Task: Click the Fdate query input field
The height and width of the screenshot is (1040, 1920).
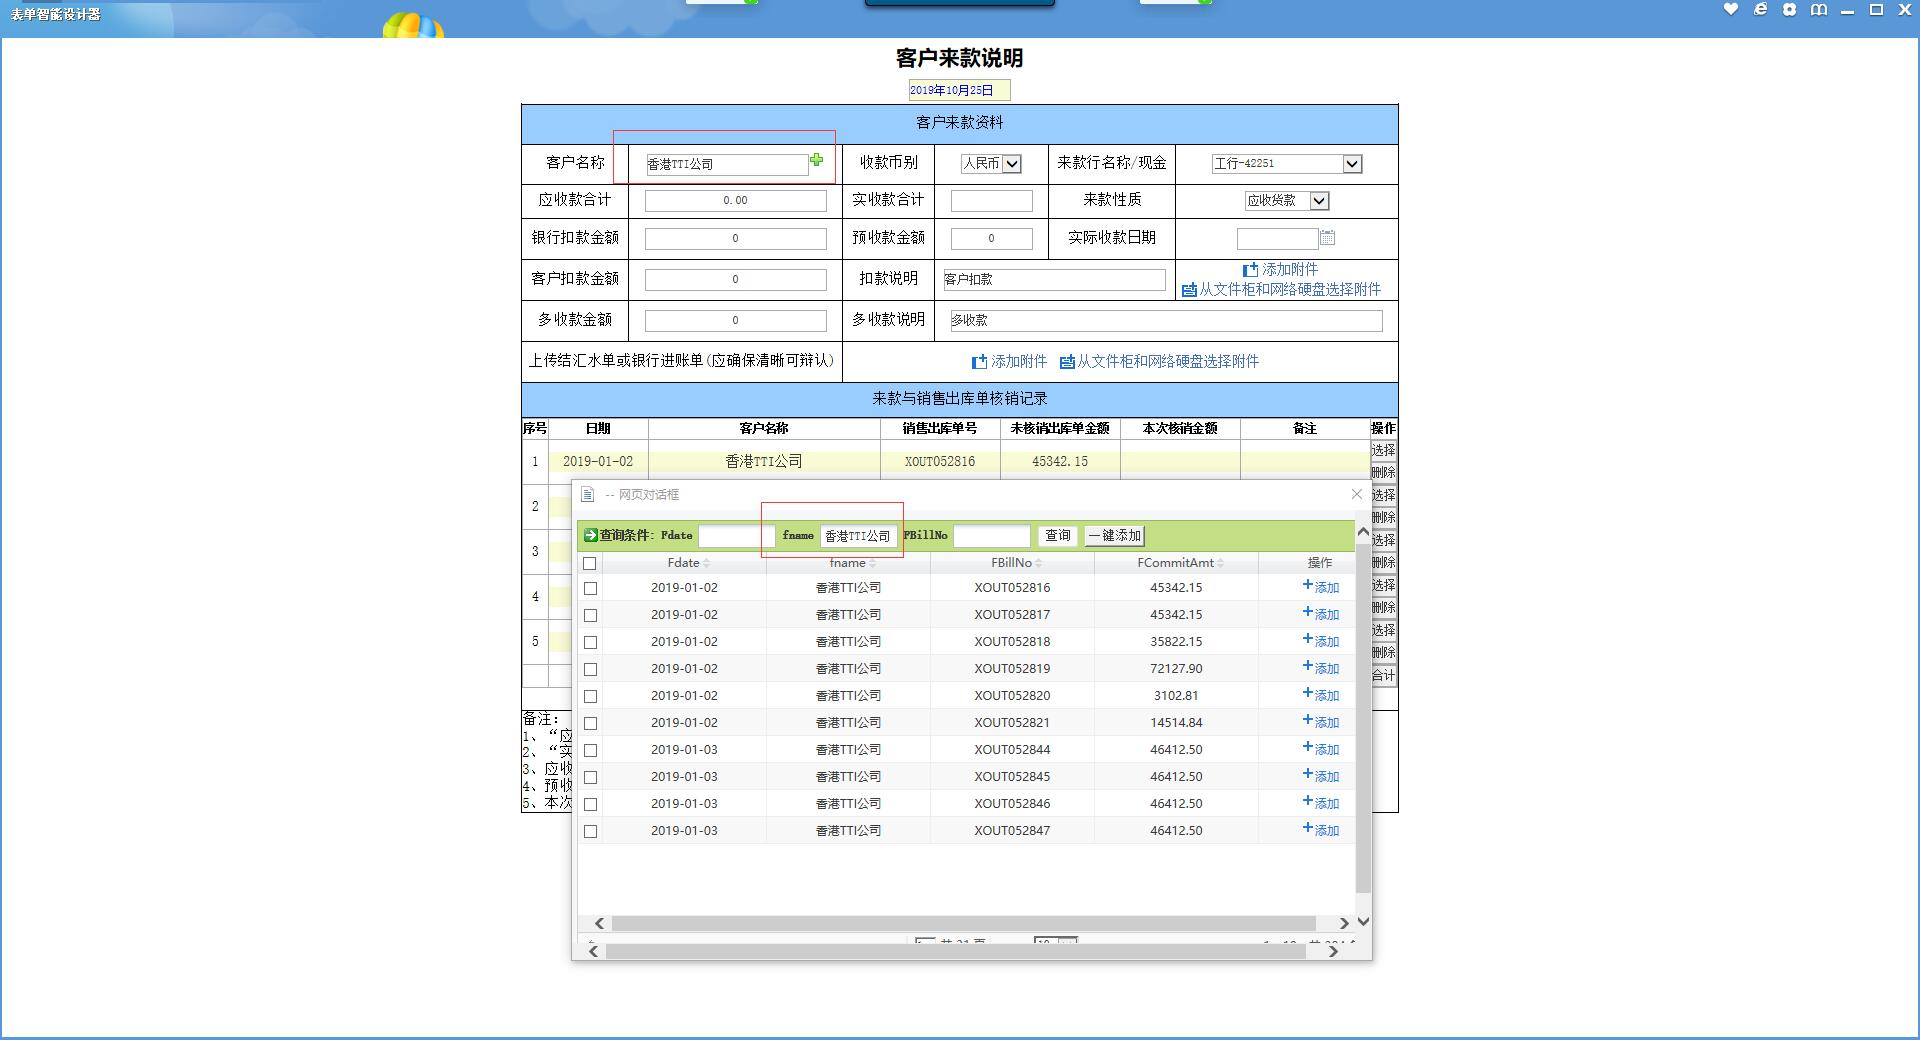Action: point(736,536)
